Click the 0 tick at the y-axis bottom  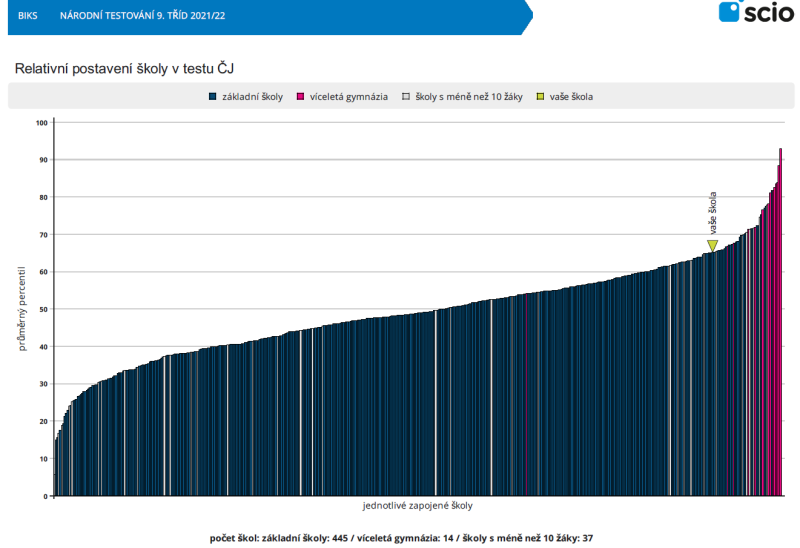(x=45, y=496)
